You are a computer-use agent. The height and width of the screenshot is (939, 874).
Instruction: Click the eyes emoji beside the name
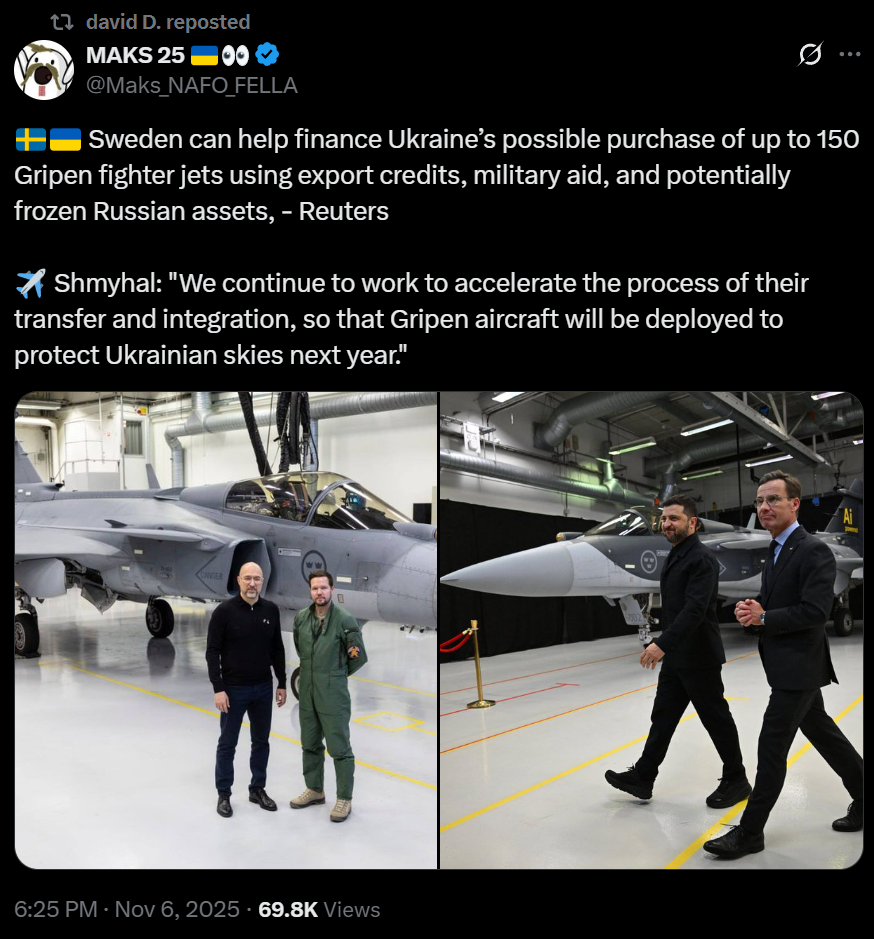235,56
